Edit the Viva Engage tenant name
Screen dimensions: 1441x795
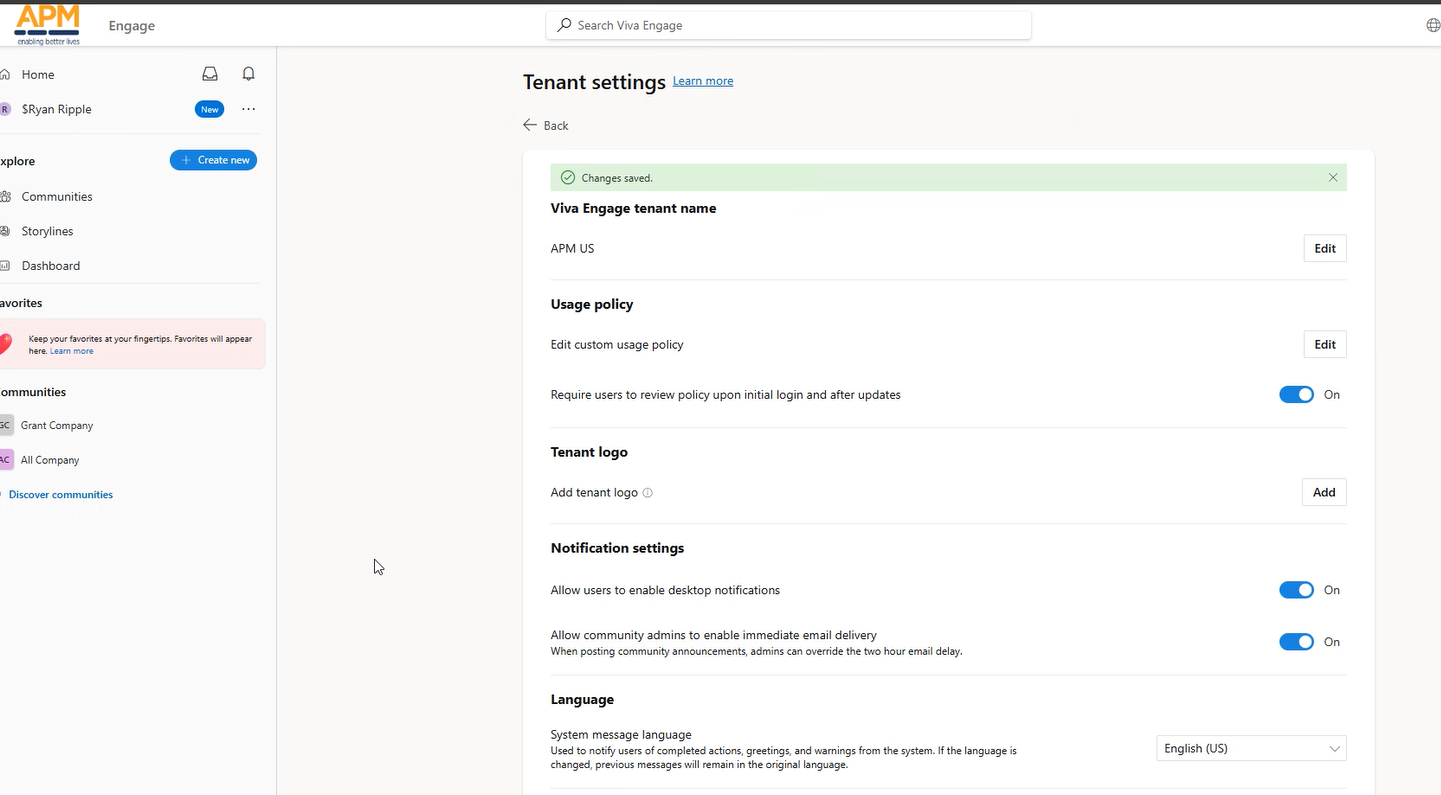point(1324,248)
